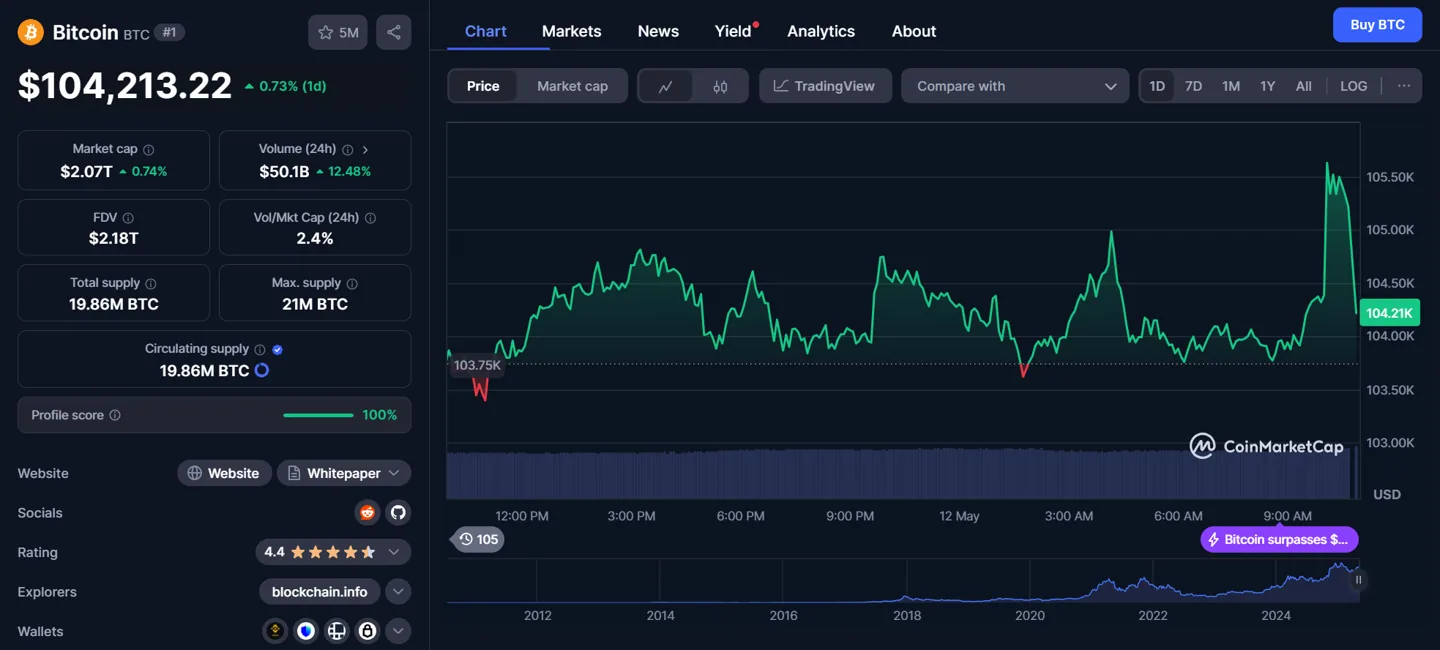Open the Compare with dropdown
This screenshot has width=1440, height=650.
[x=1015, y=86]
